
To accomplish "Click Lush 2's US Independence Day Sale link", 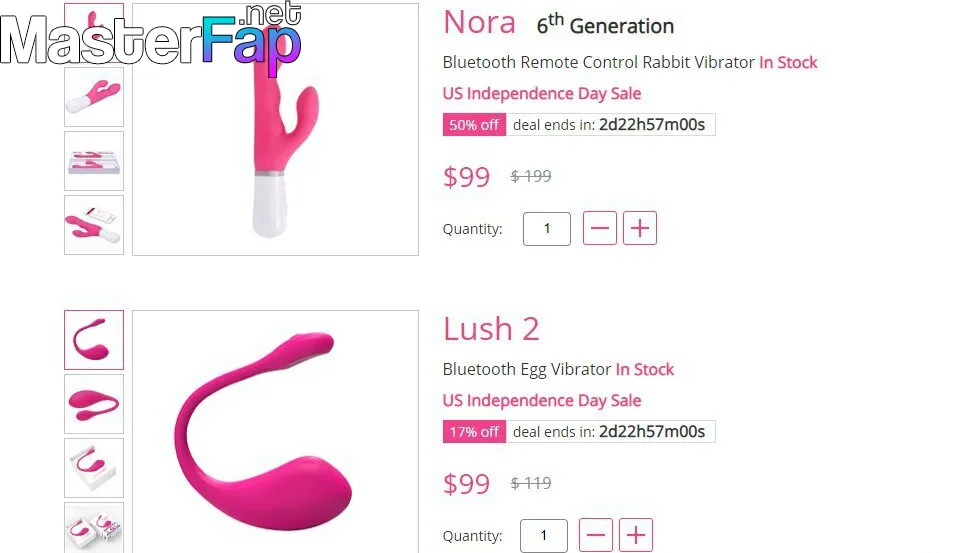I will pos(542,401).
